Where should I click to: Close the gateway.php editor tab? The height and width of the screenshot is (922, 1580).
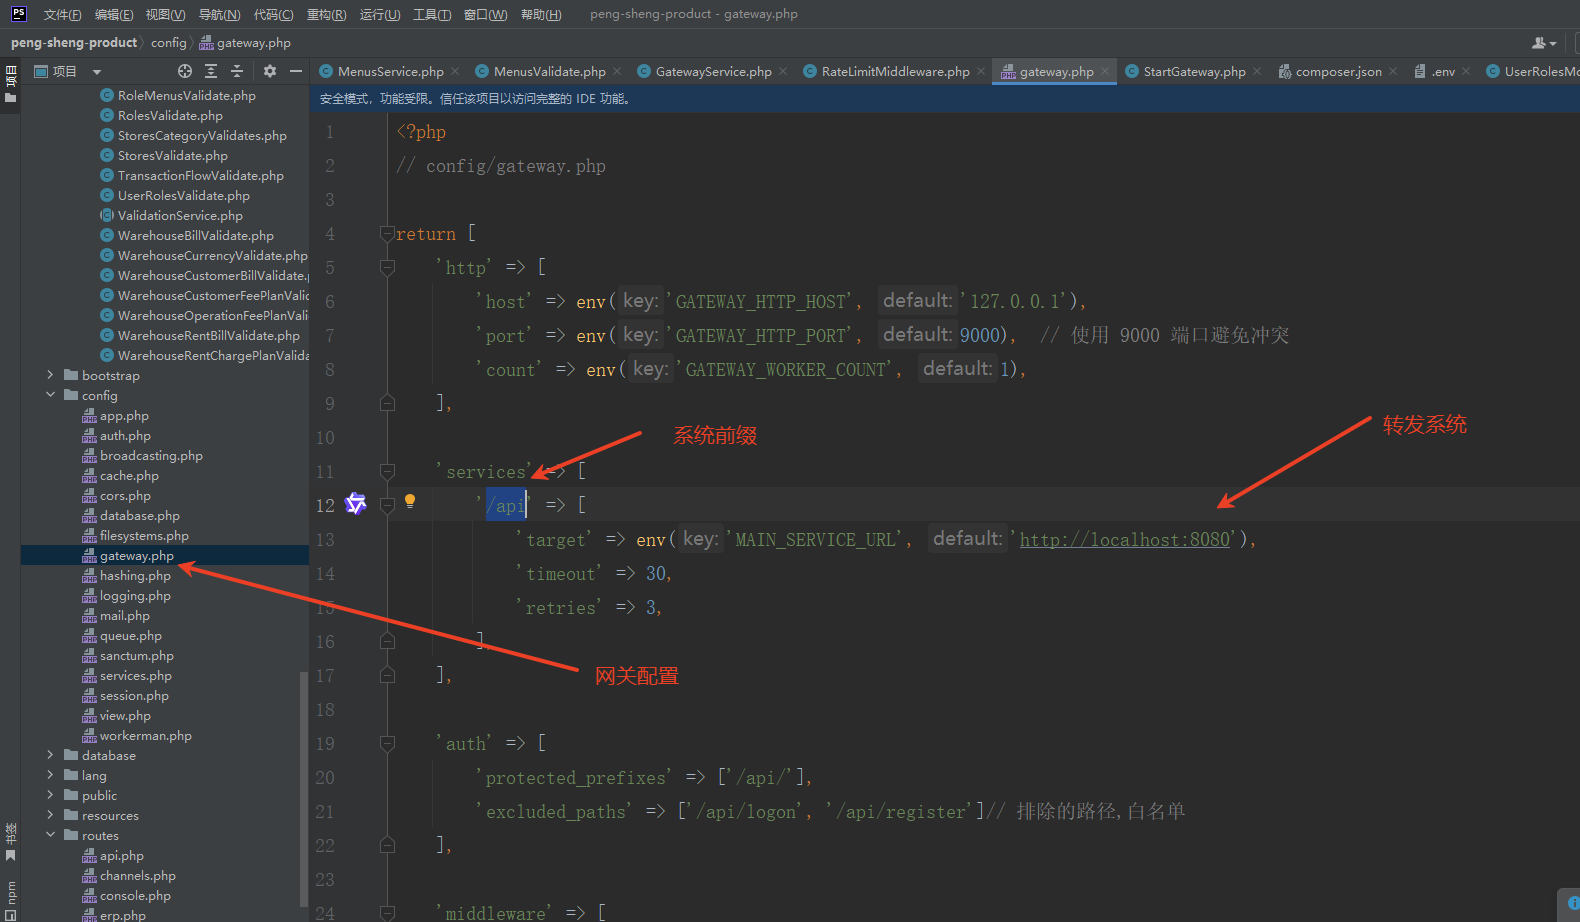[1105, 71]
